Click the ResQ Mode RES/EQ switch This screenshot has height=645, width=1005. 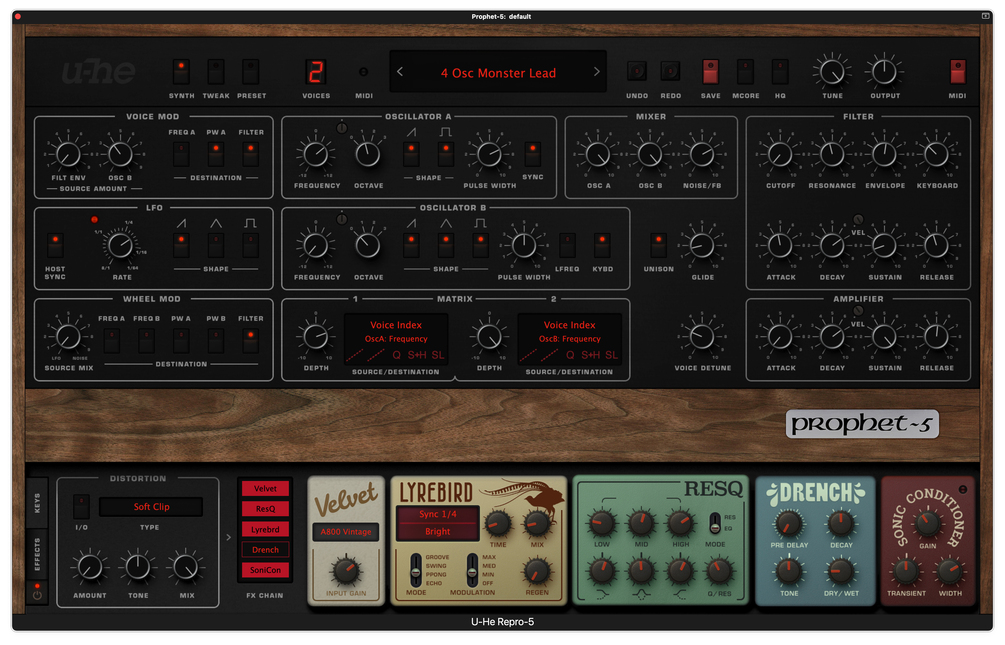point(715,524)
